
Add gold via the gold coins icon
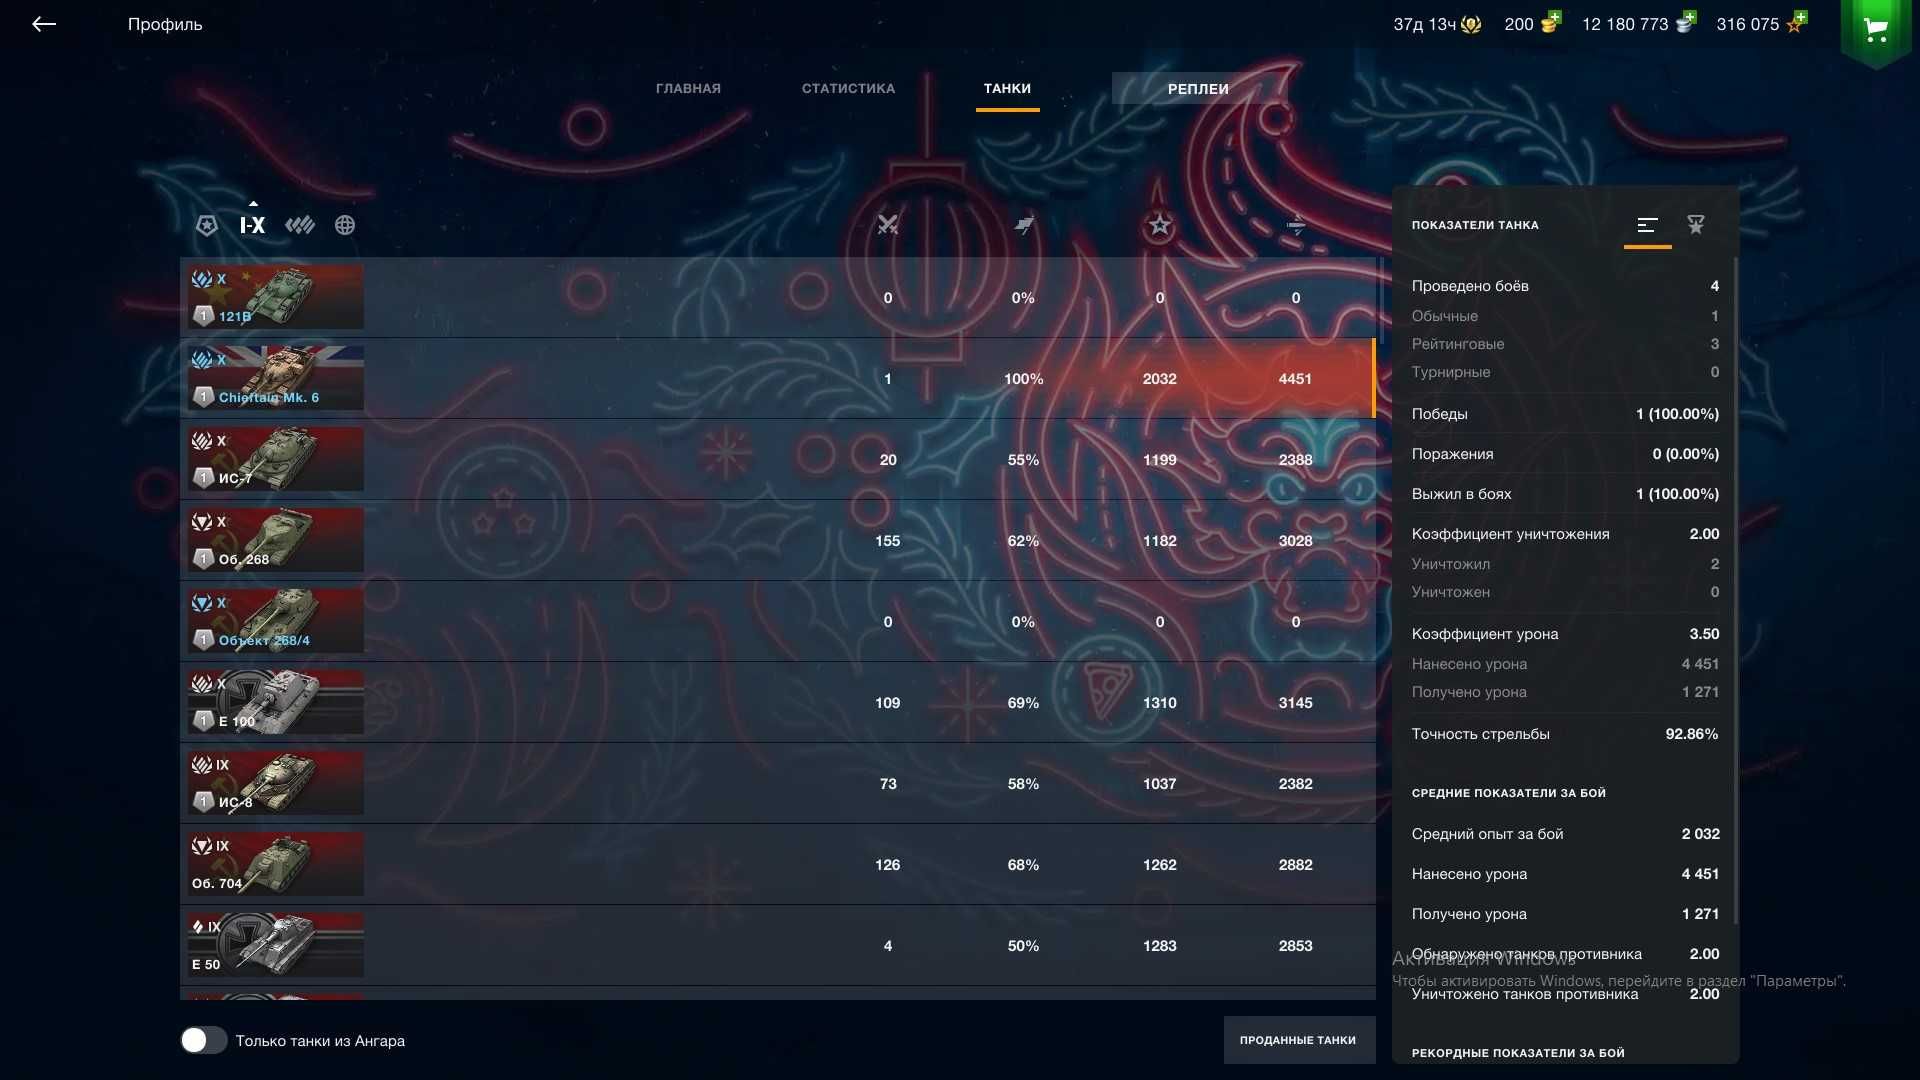(1550, 22)
